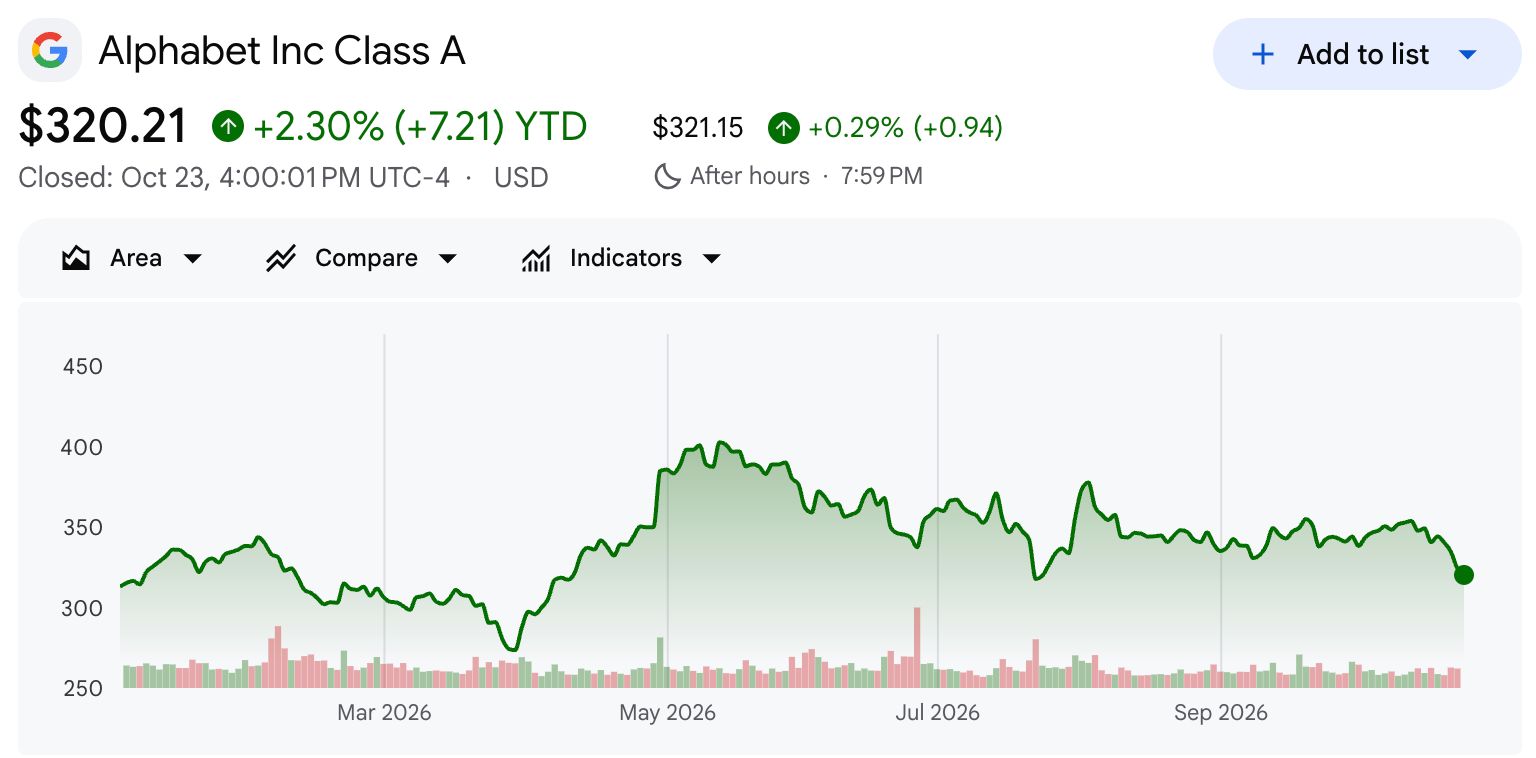Click the May 2026 axis label

click(667, 713)
